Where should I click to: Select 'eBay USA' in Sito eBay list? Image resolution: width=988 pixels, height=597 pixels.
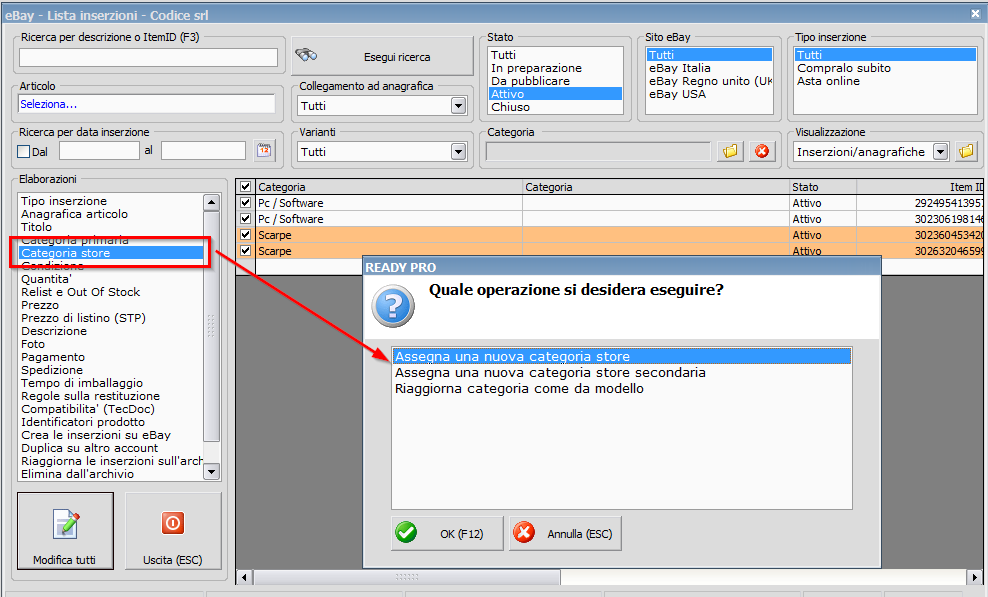pos(709,94)
